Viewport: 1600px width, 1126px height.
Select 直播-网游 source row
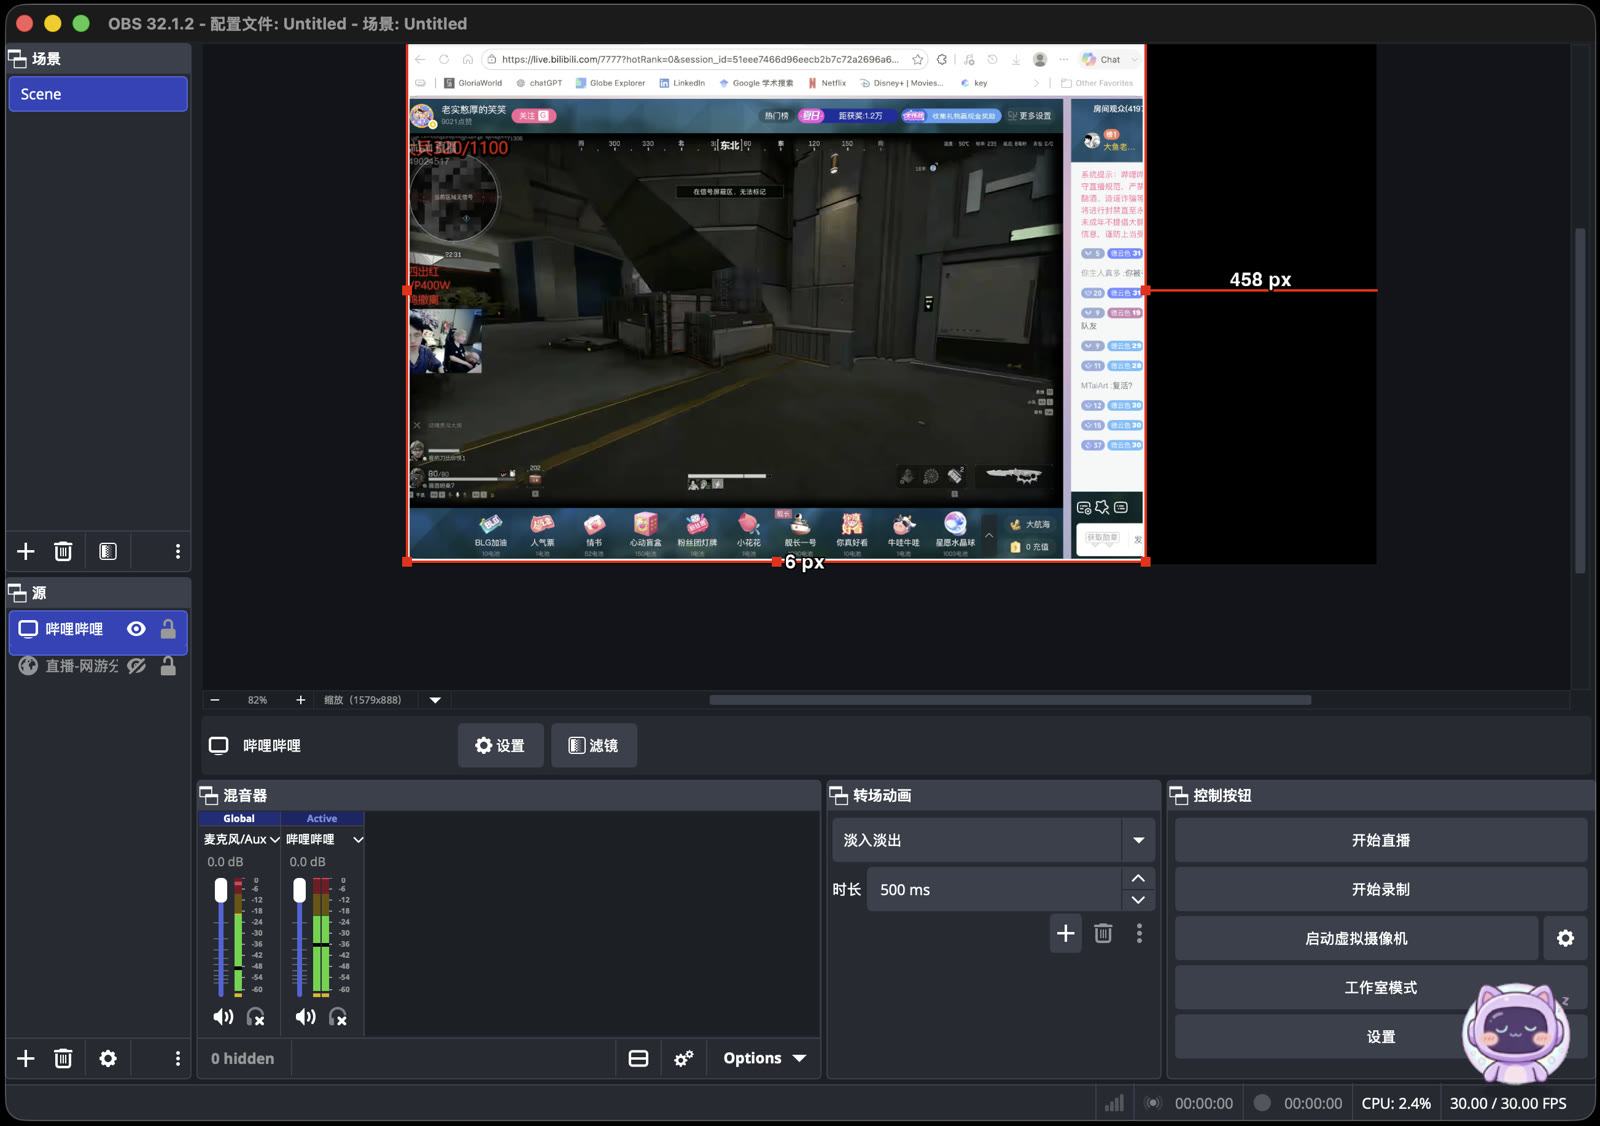(98, 666)
